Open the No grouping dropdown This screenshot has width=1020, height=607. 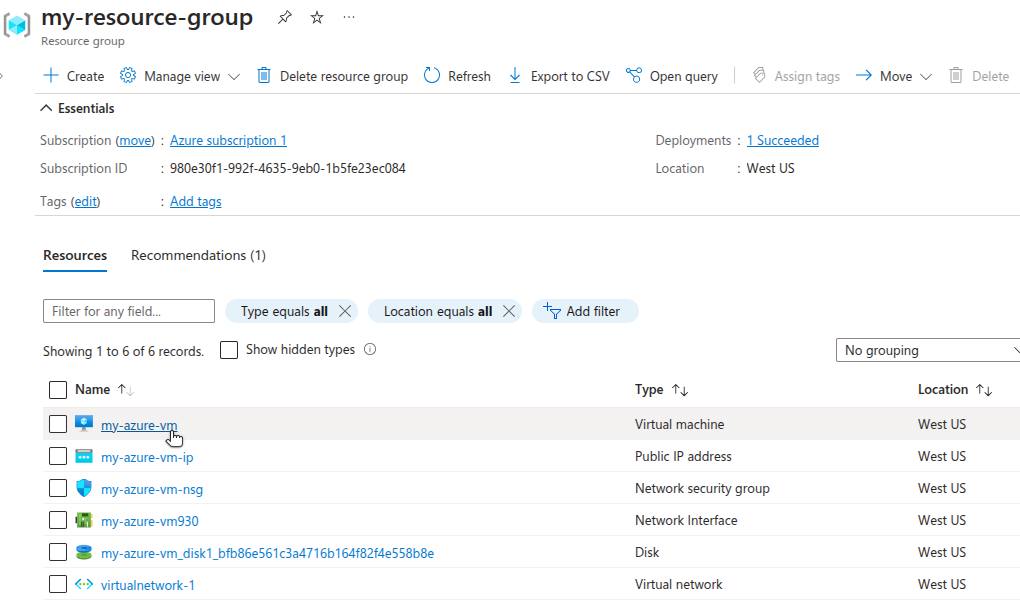[928, 350]
